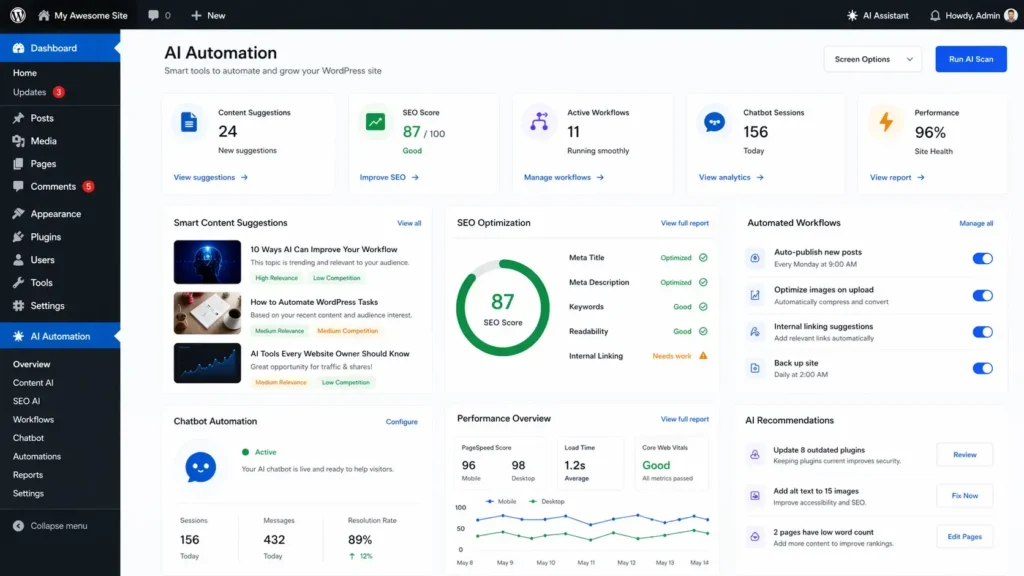Click the notification bell icon
Viewport: 1024px width, 576px height.
coord(935,15)
